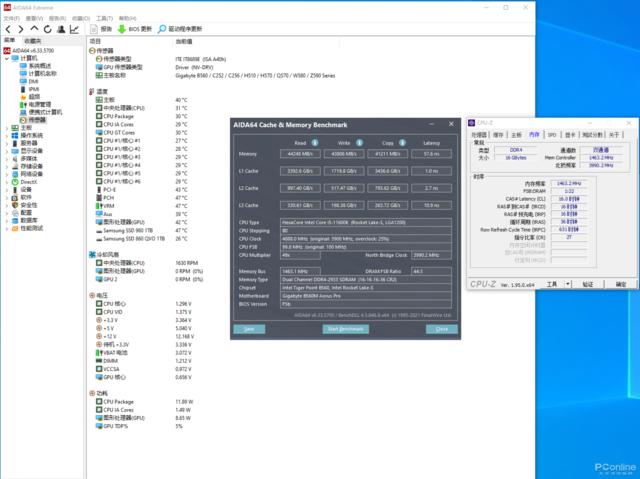This screenshot has width=640, height=479.
Task: Select 计算机名称 in the tree
Action: [x=38, y=73]
